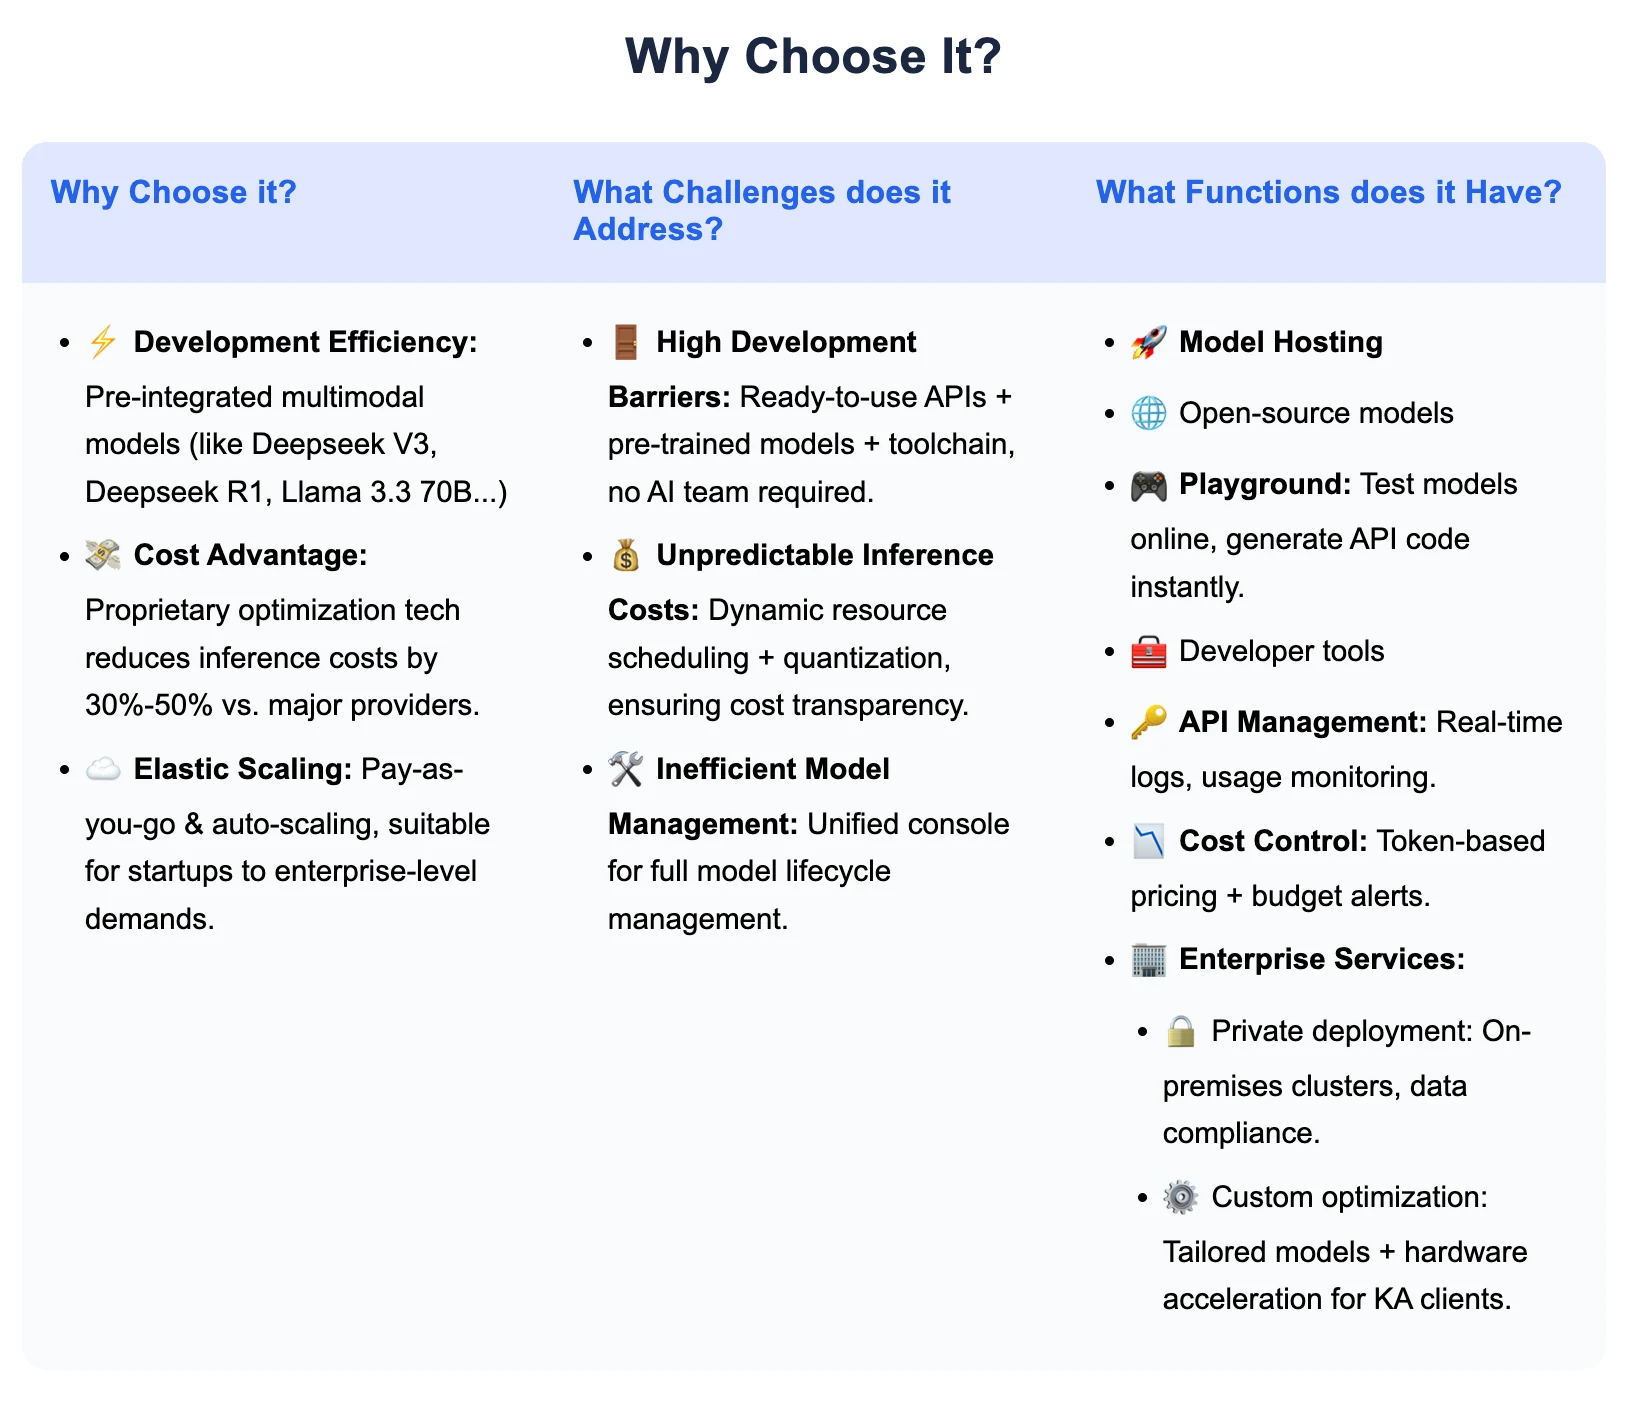The width and height of the screenshot is (1634, 1410).
Task: Click the 'Why Choose It?' page title
Action: [x=814, y=56]
